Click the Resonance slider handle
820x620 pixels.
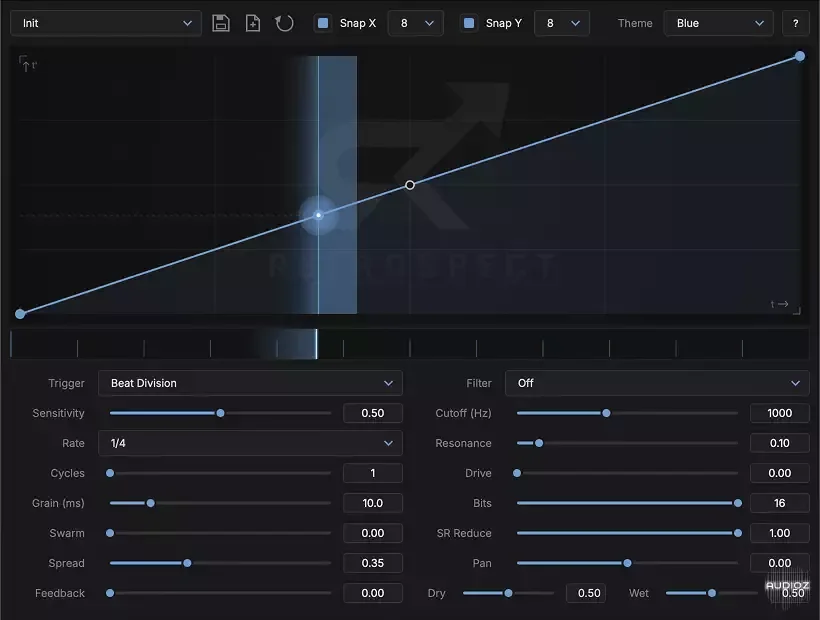[539, 443]
